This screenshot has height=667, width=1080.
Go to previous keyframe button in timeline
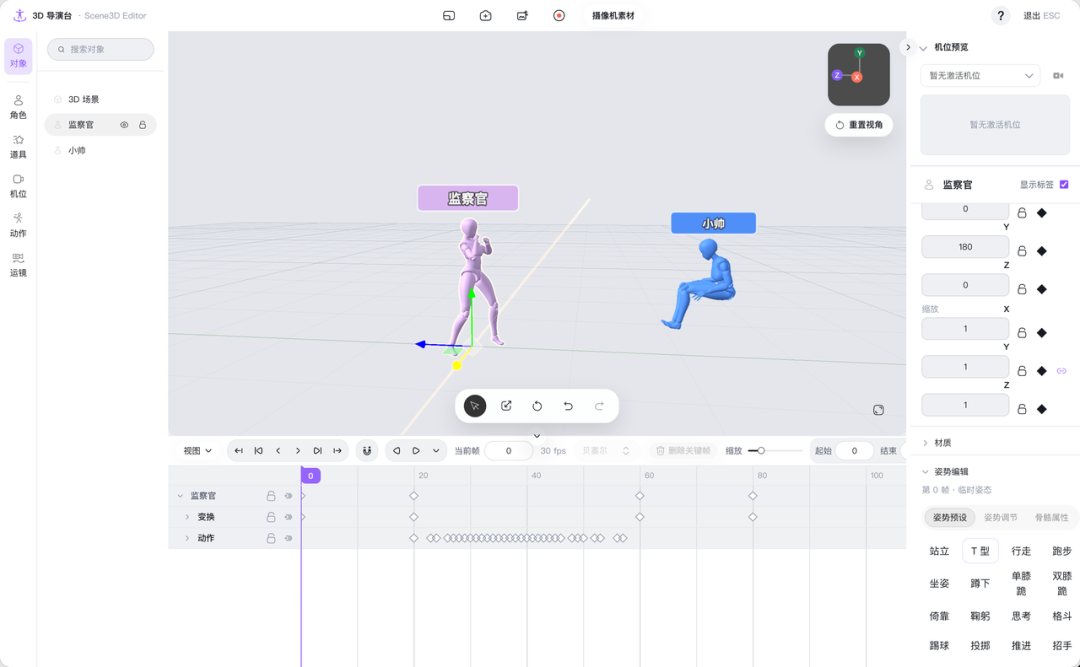pyautogui.click(x=258, y=451)
